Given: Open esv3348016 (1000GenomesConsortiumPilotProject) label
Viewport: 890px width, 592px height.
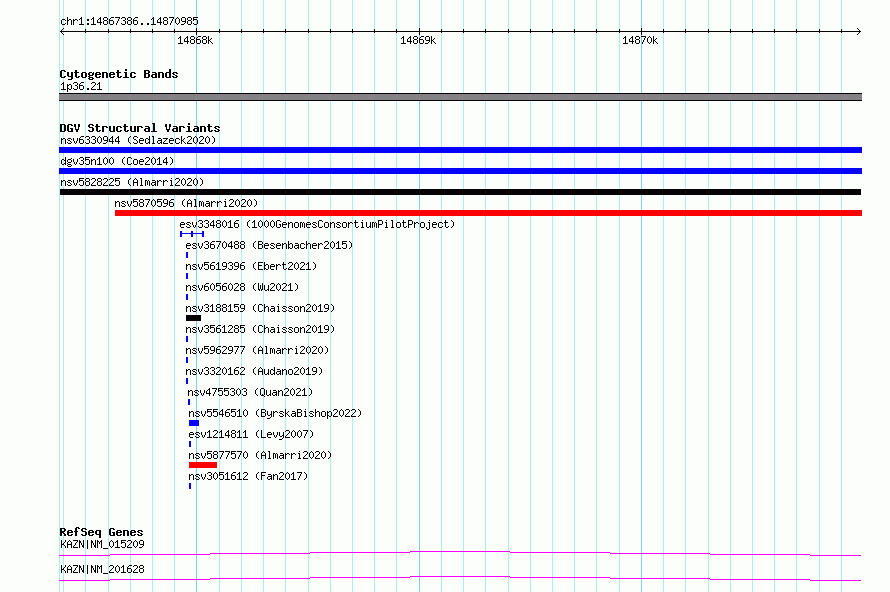Looking at the screenshot, I should [317, 224].
